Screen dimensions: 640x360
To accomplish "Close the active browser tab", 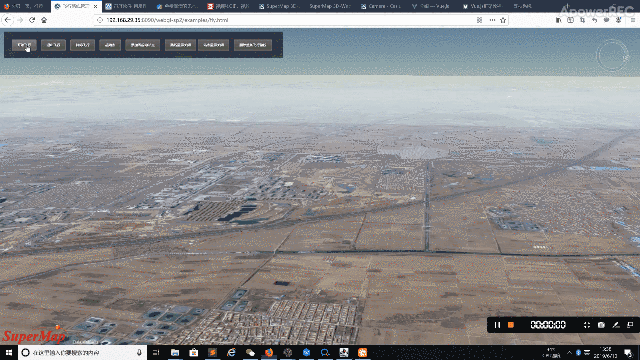I will click(96, 7).
